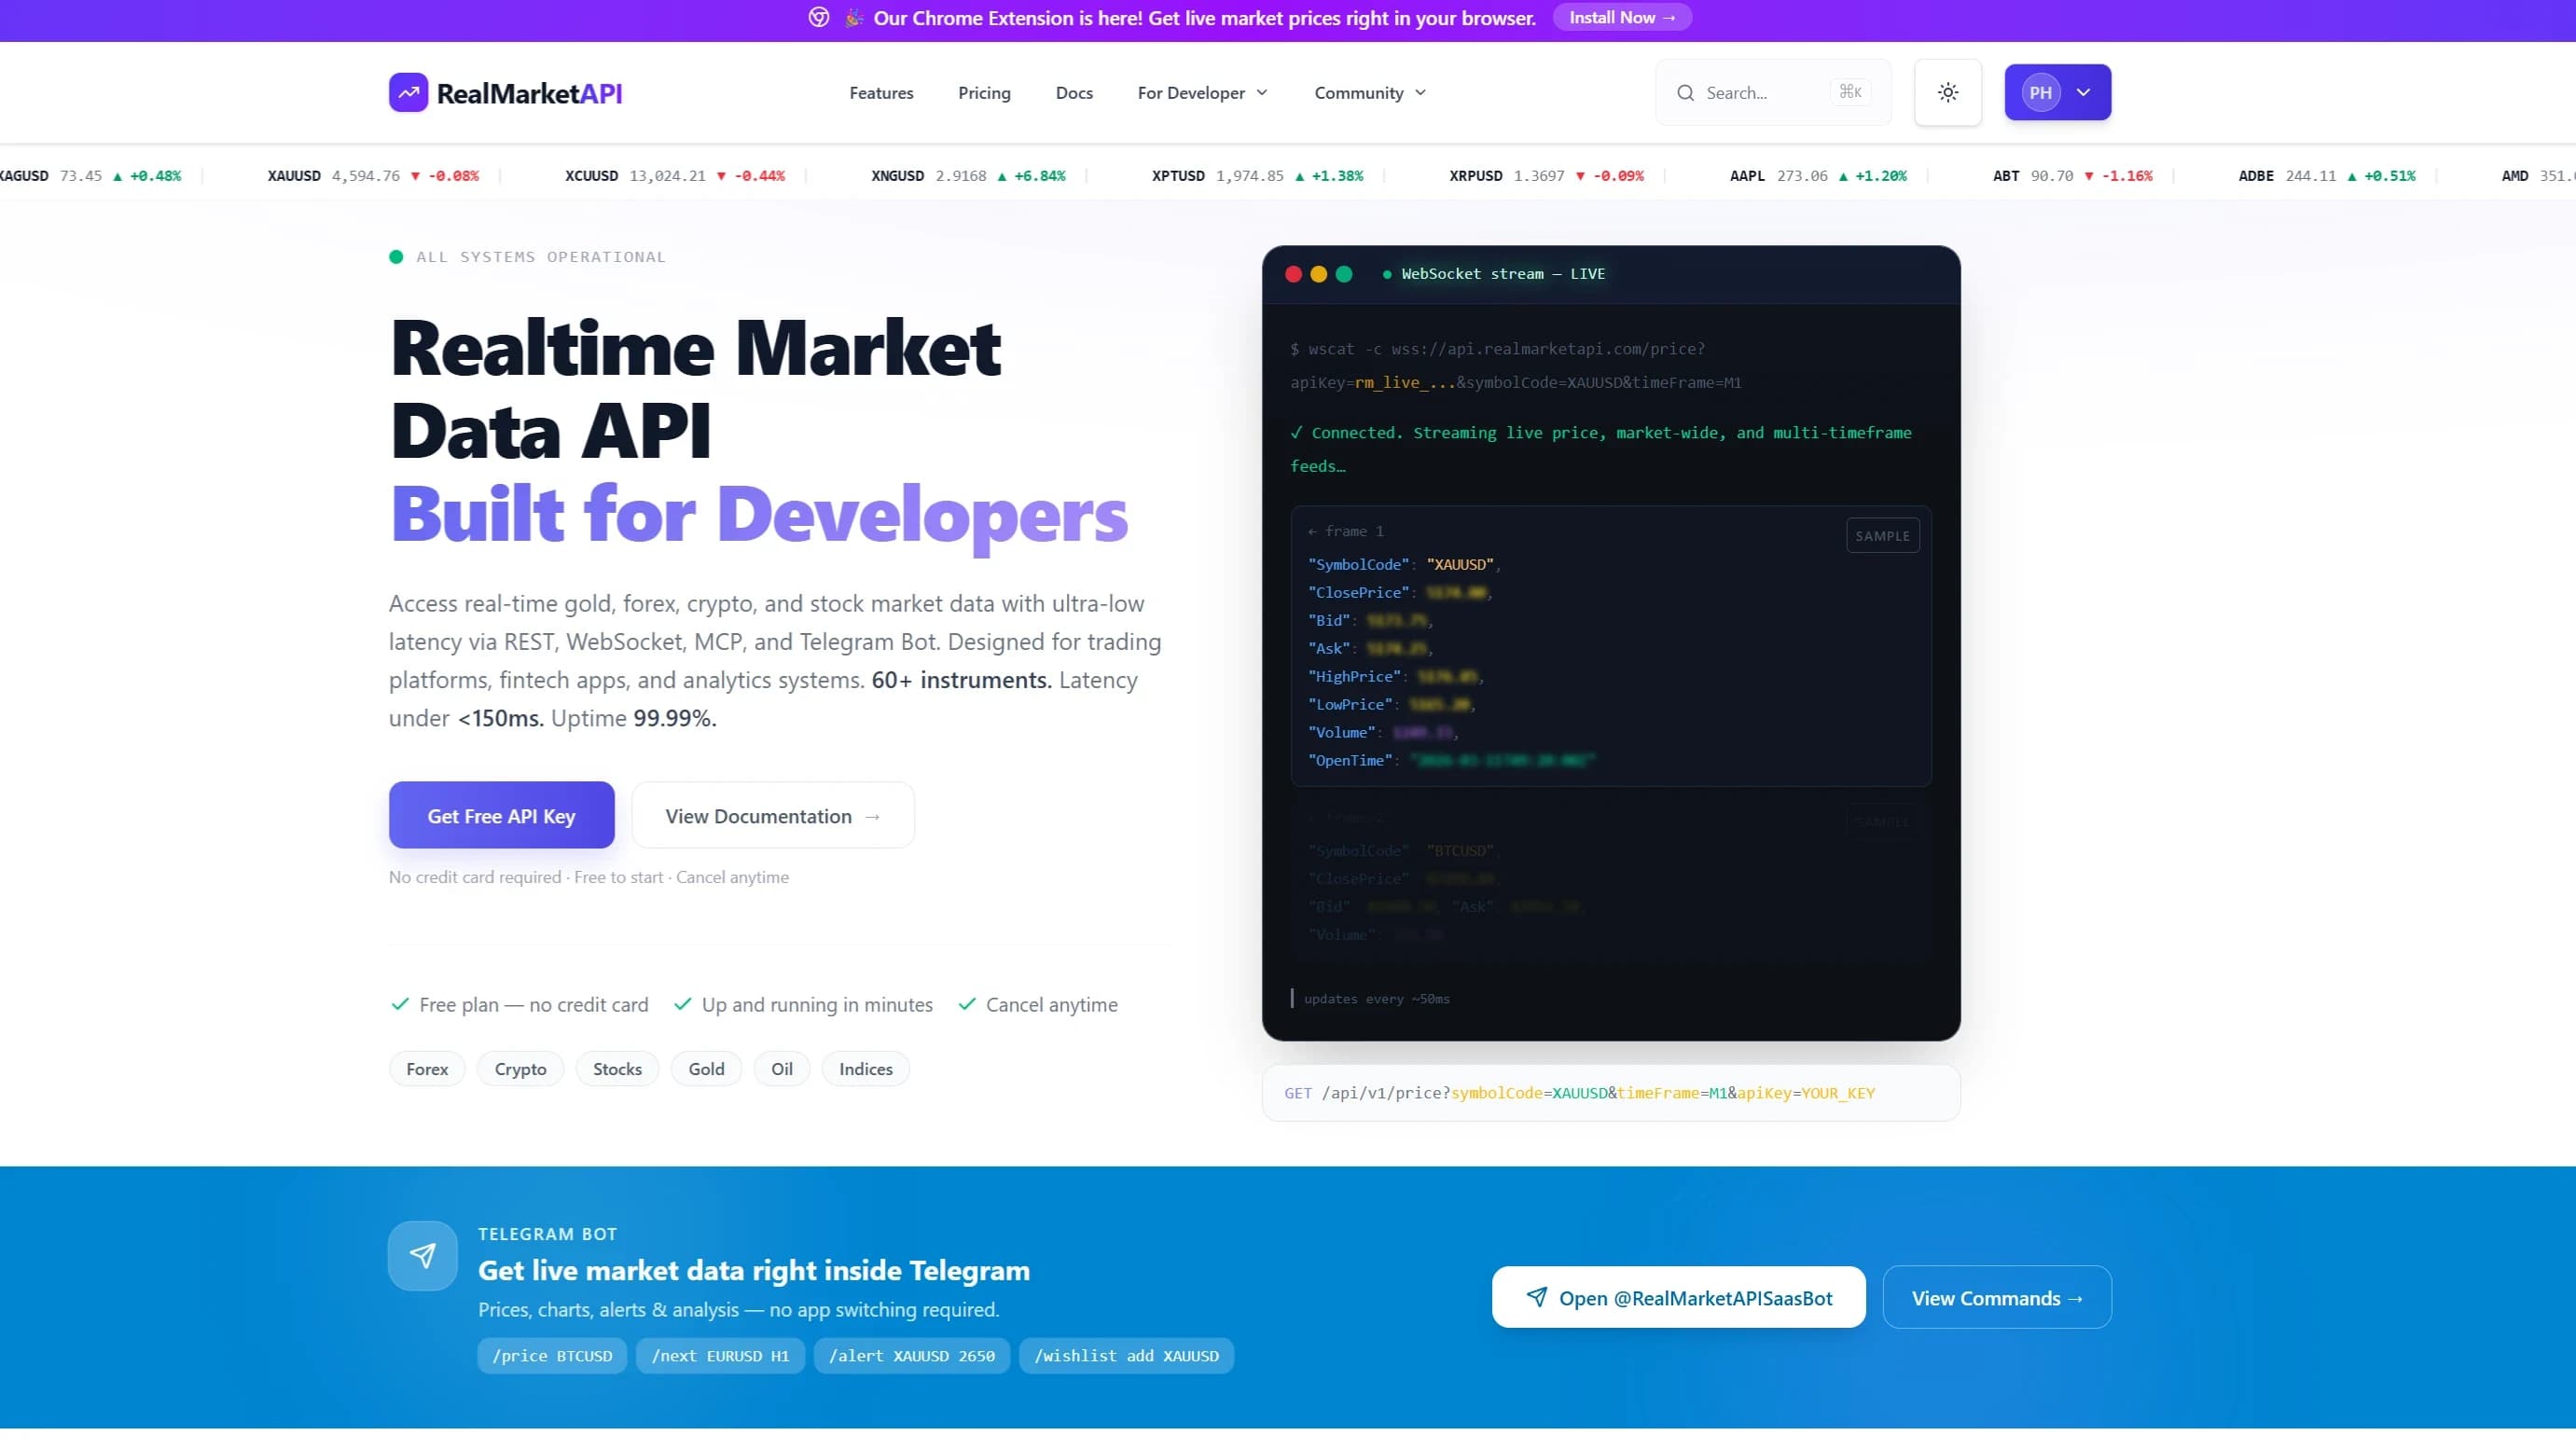Click the search magnifier icon

pyautogui.click(x=1685, y=93)
